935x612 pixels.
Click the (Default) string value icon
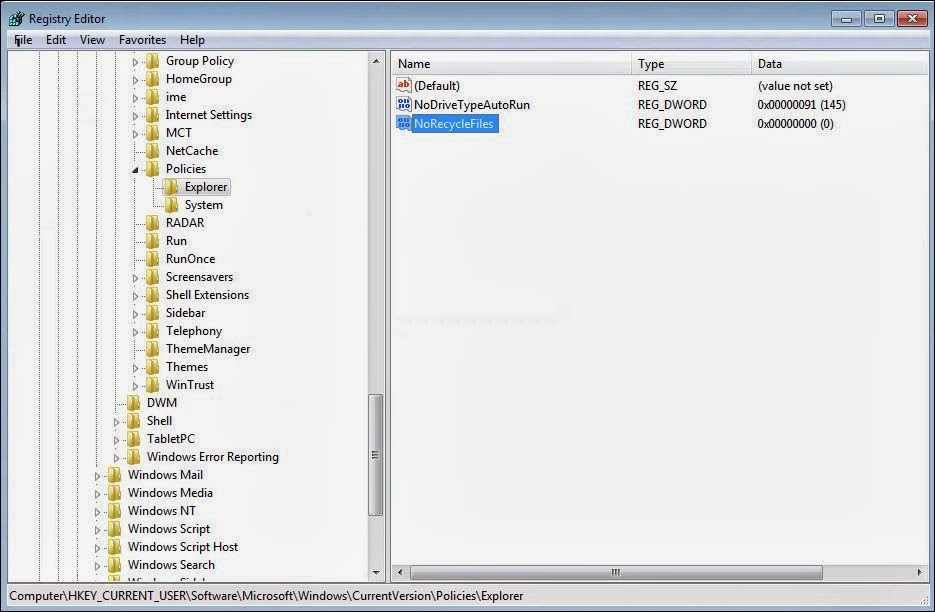click(404, 86)
